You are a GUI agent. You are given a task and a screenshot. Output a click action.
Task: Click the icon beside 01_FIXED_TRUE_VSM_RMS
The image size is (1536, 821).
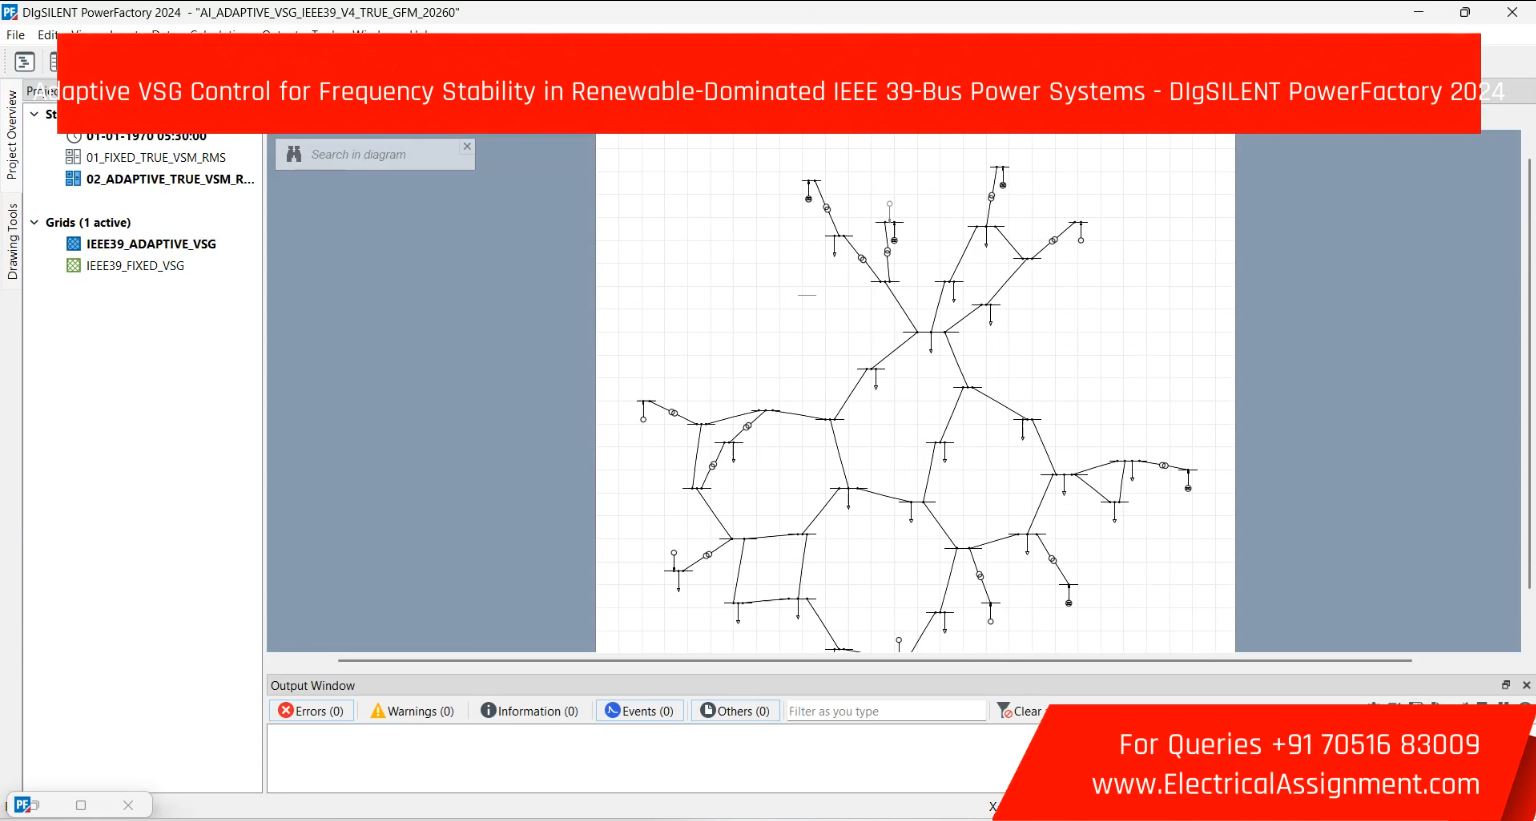click(73, 157)
